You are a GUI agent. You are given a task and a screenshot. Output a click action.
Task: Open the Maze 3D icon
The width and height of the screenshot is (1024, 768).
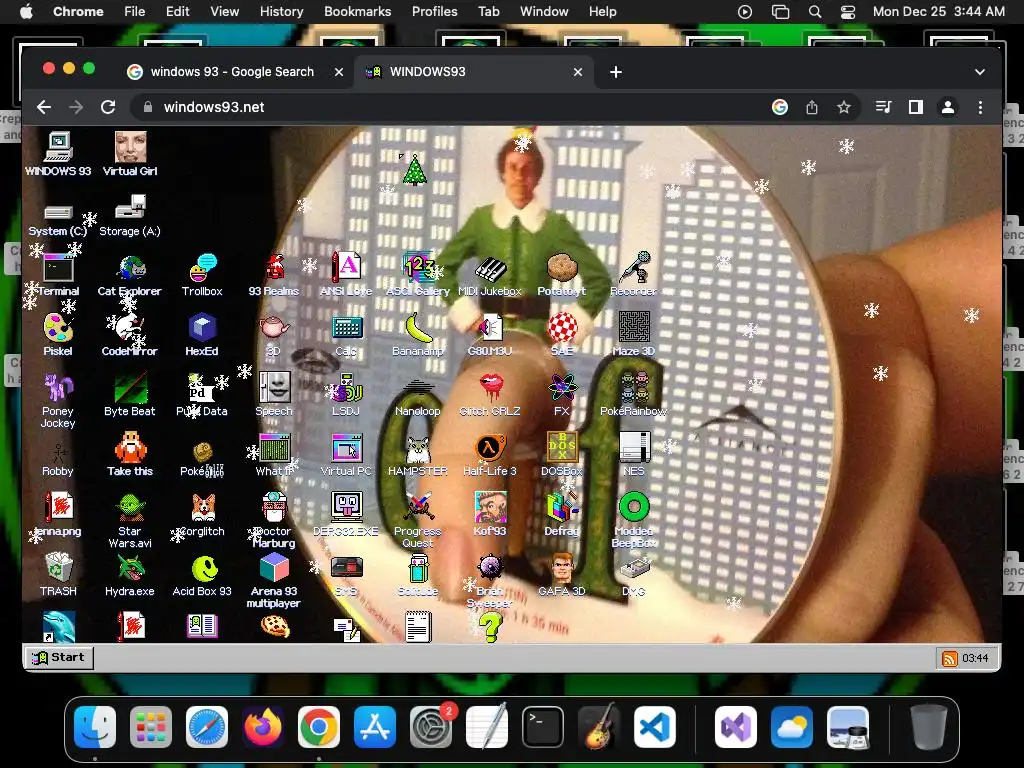tap(633, 334)
